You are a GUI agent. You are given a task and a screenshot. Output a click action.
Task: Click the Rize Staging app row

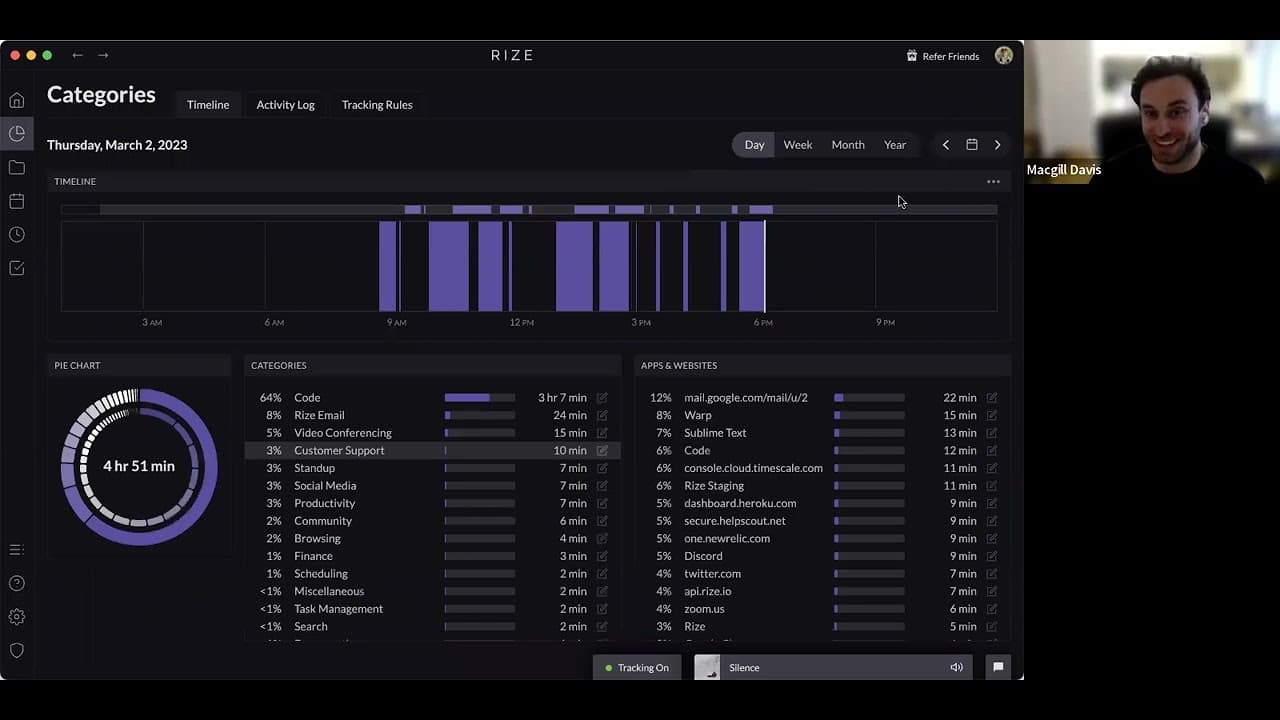click(823, 486)
